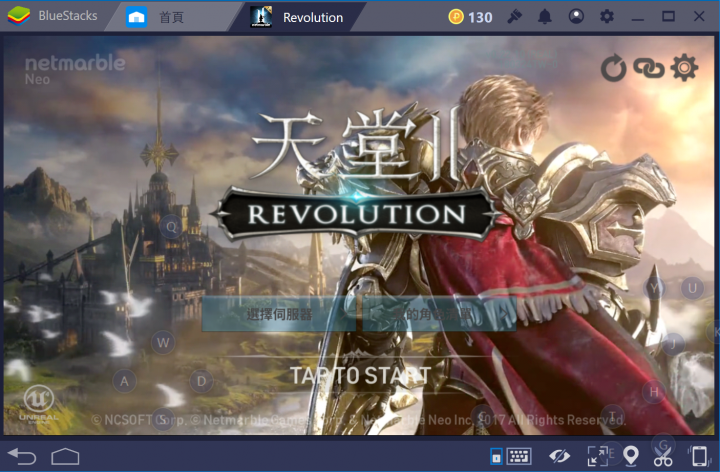The height and width of the screenshot is (472, 720).
Task: Click the H key overlay
Action: point(654,392)
